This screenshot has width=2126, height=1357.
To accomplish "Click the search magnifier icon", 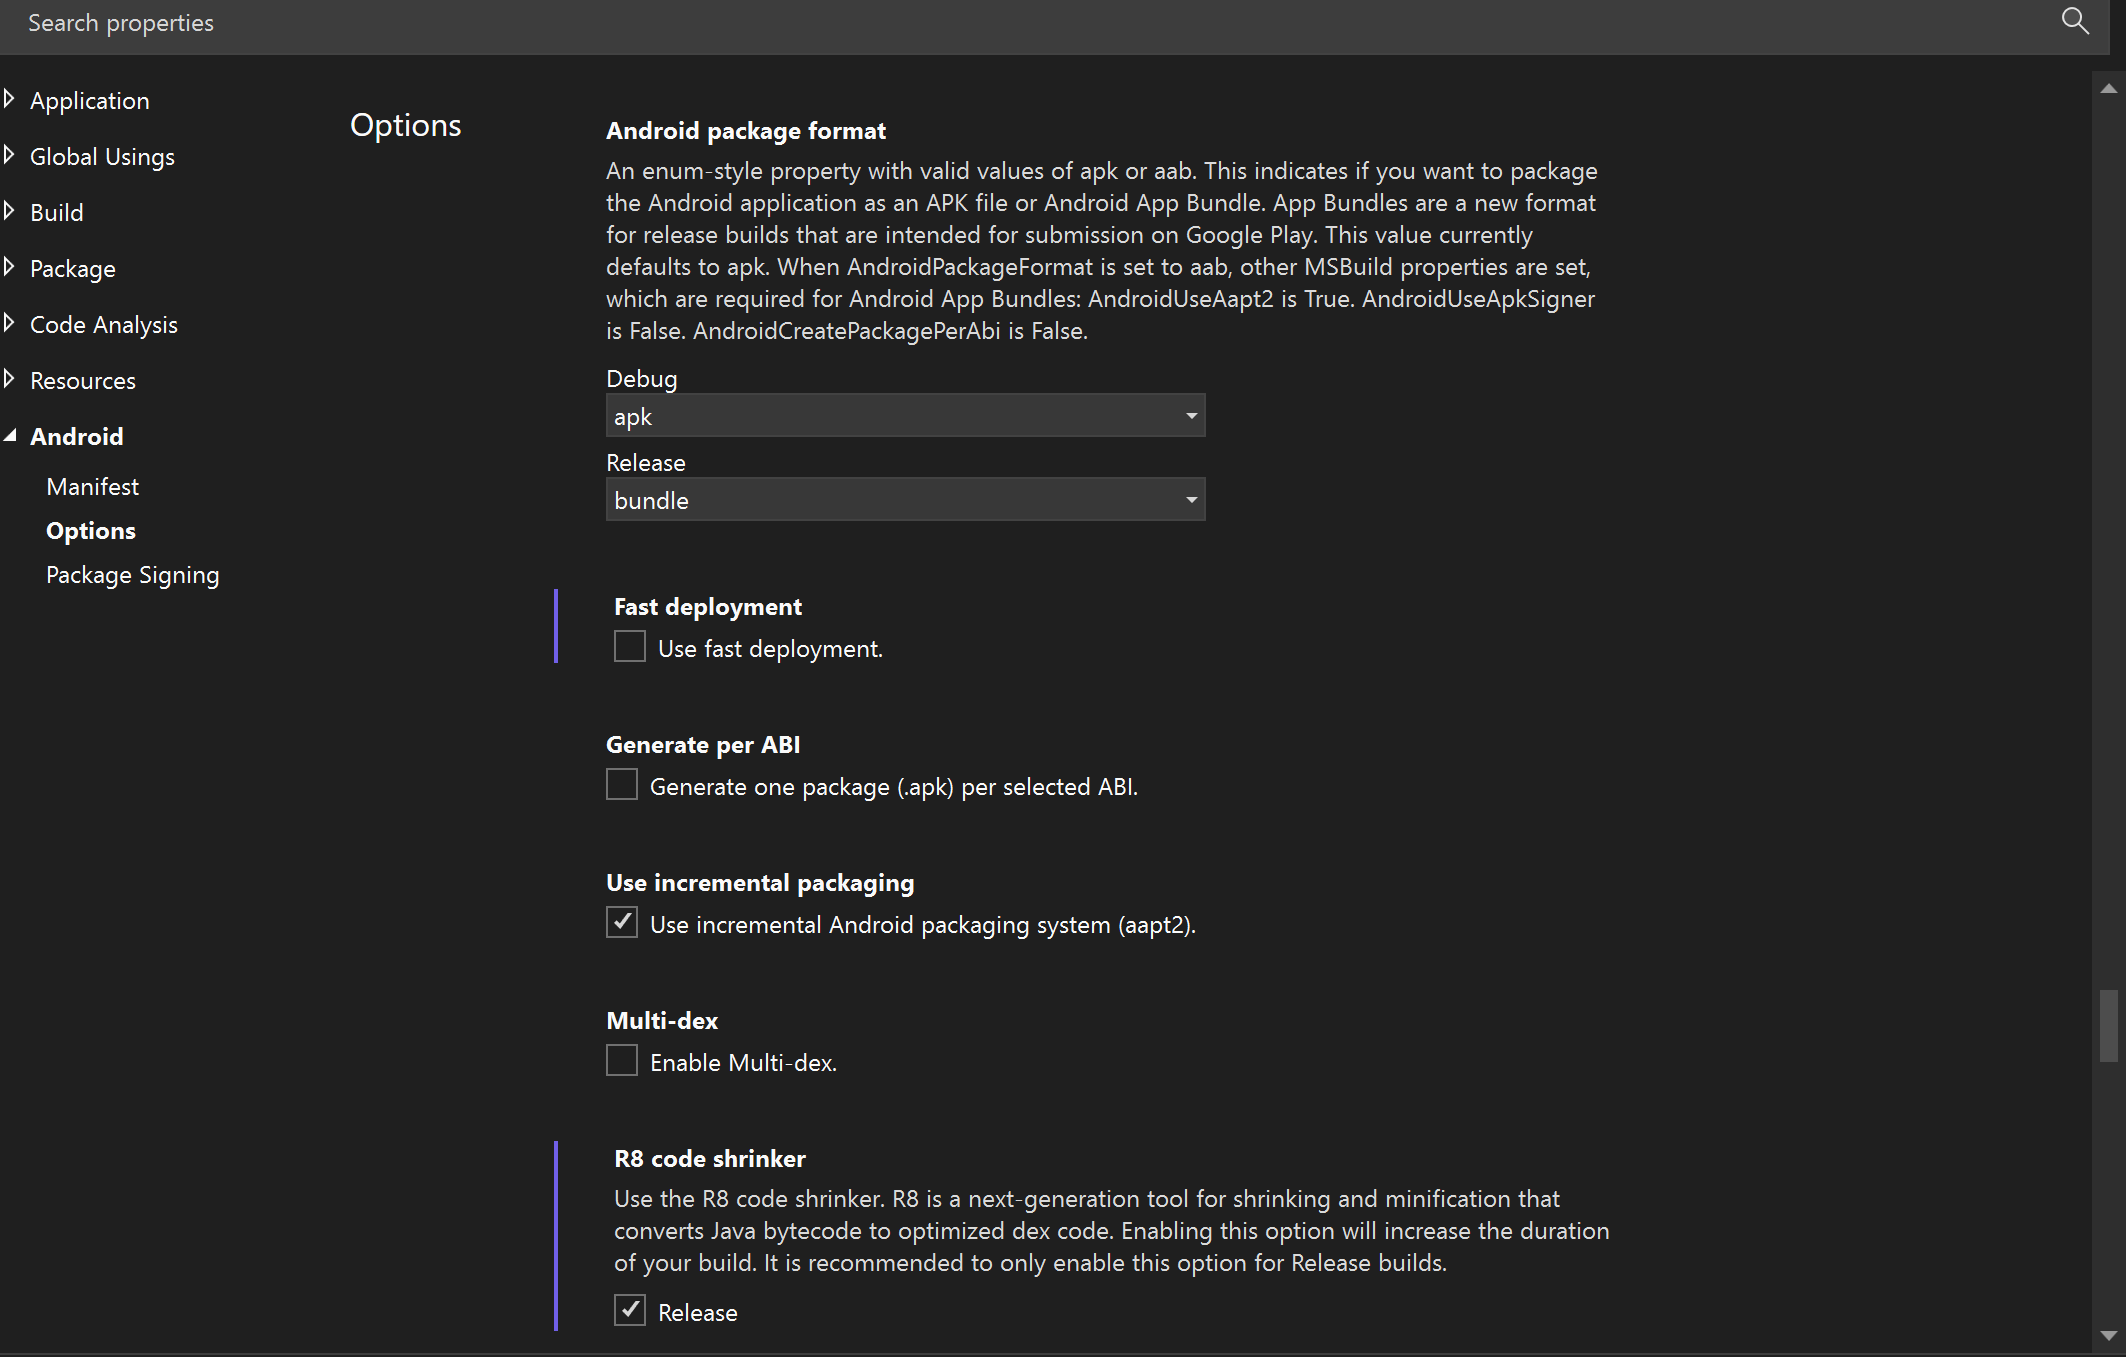I will pos(2075,21).
